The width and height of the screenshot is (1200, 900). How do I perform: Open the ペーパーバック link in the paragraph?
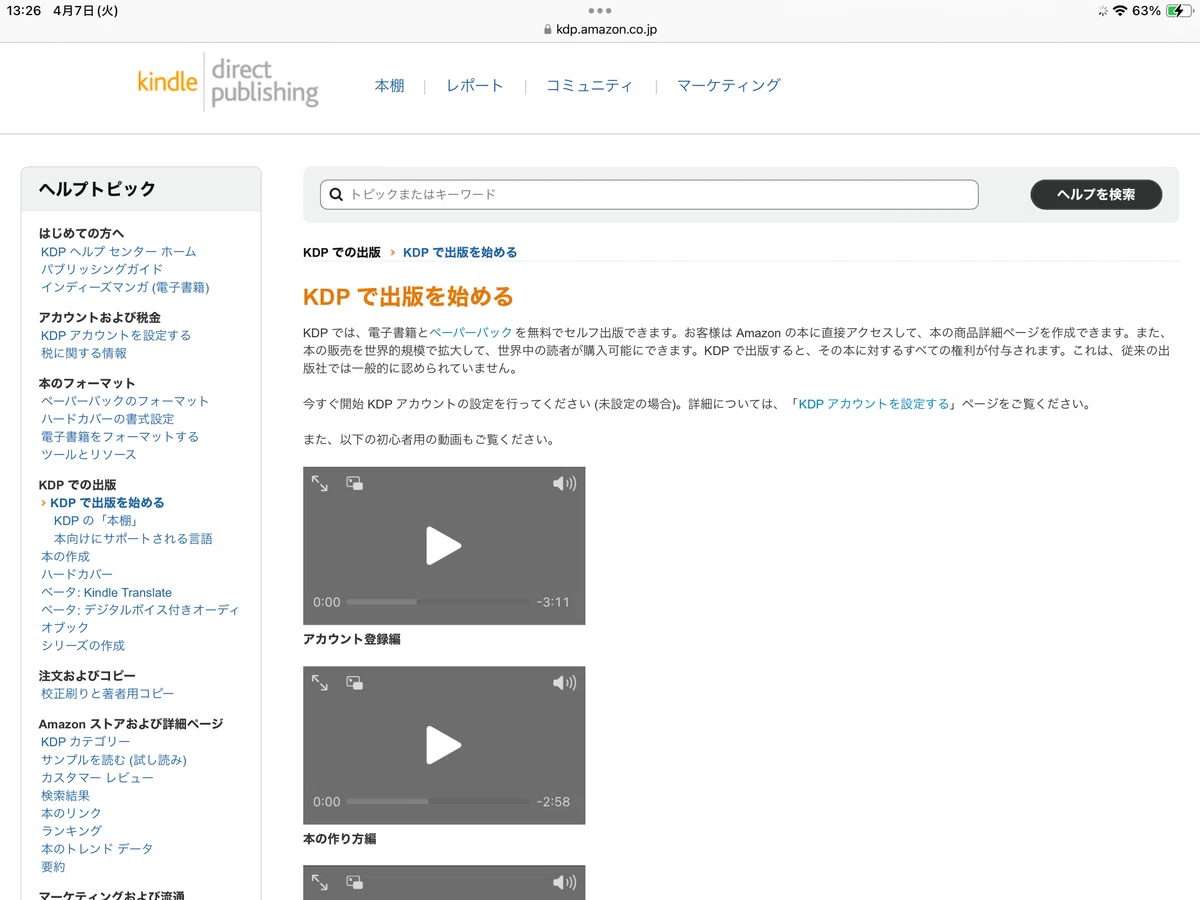point(471,332)
